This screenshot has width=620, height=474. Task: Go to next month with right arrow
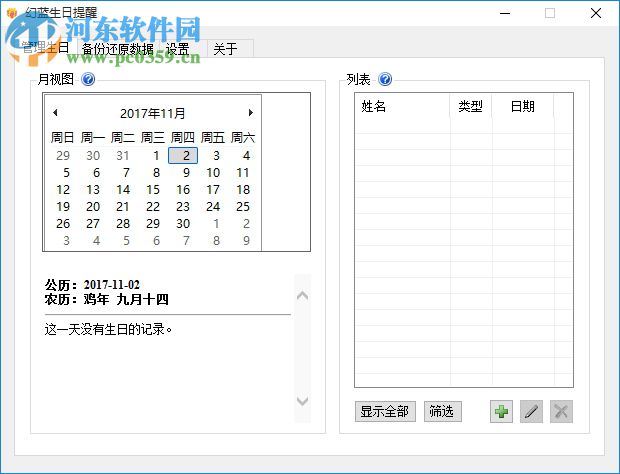[250, 113]
